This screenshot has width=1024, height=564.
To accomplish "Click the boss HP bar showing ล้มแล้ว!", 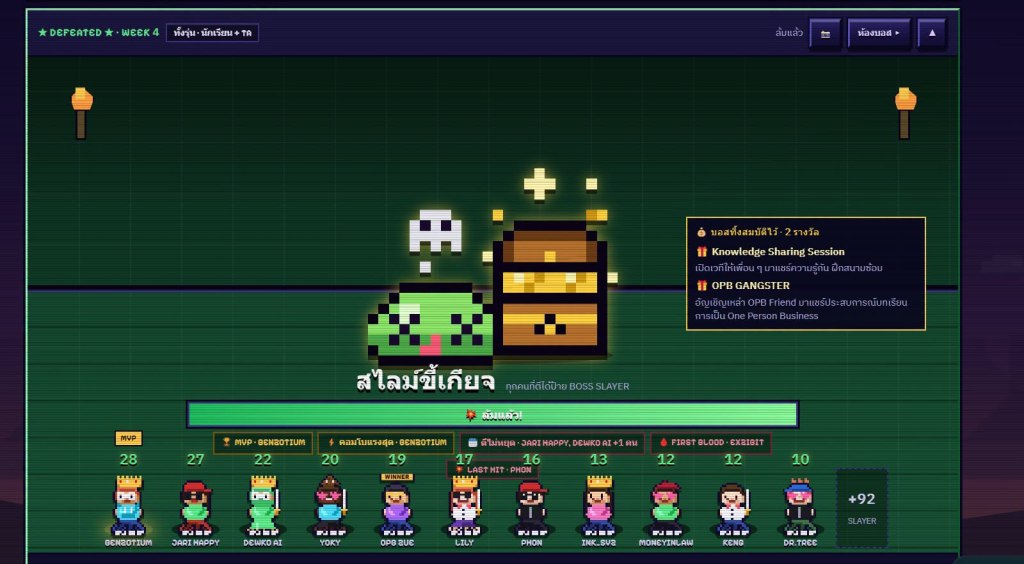I will (492, 415).
